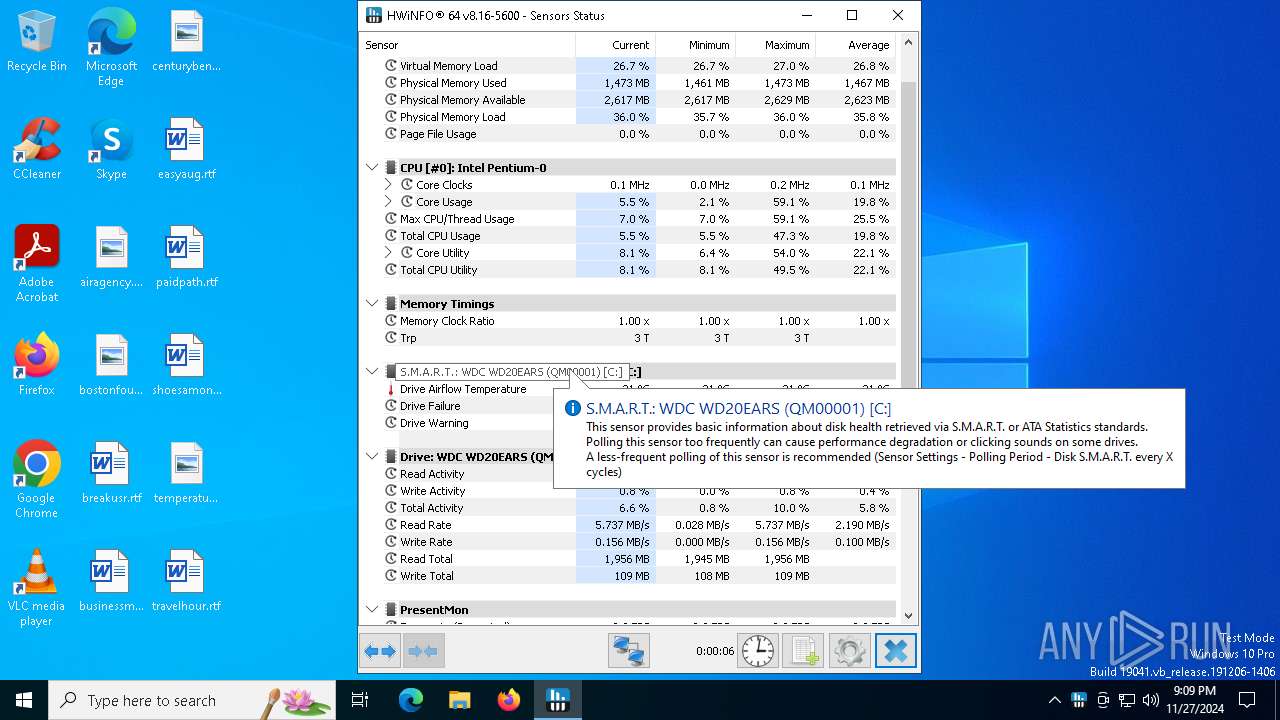Select the Trp memory timing row
This screenshot has width=1280, height=720.
pyautogui.click(x=630, y=338)
